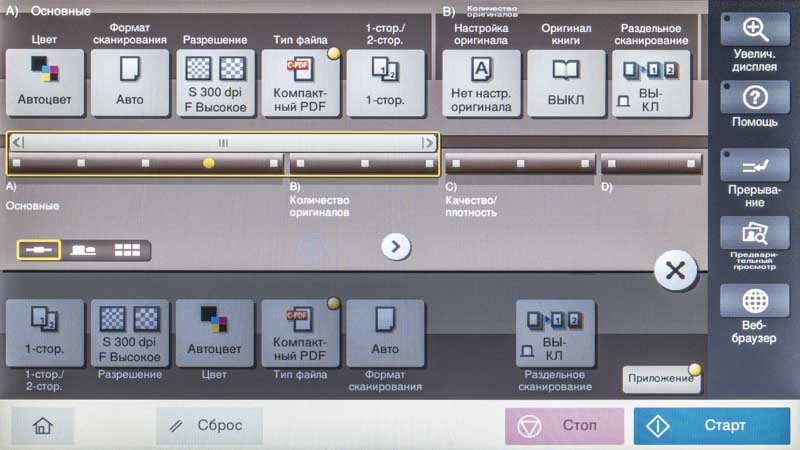Open Предварительный просмотр preview icon
Screen dimensions: 800x450
755,233
